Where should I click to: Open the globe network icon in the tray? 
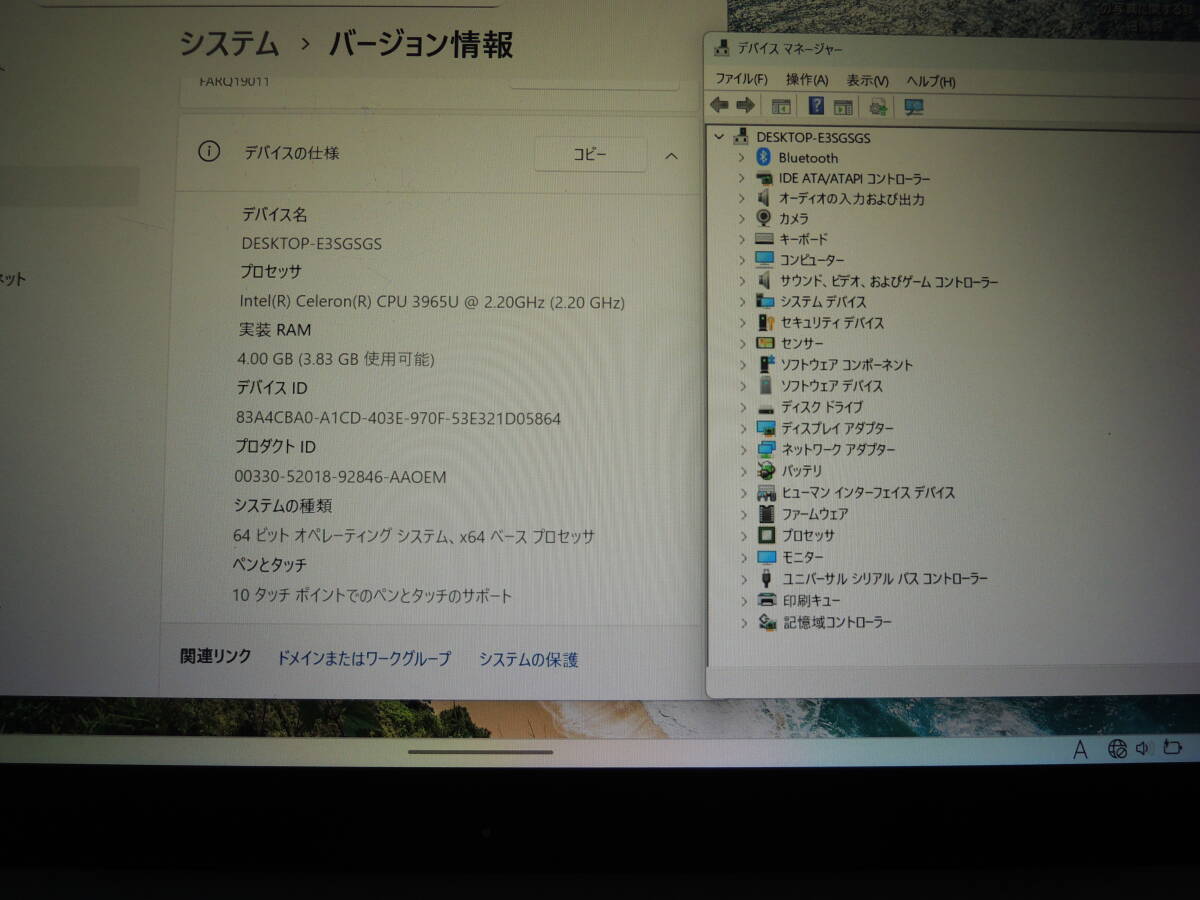point(1117,749)
